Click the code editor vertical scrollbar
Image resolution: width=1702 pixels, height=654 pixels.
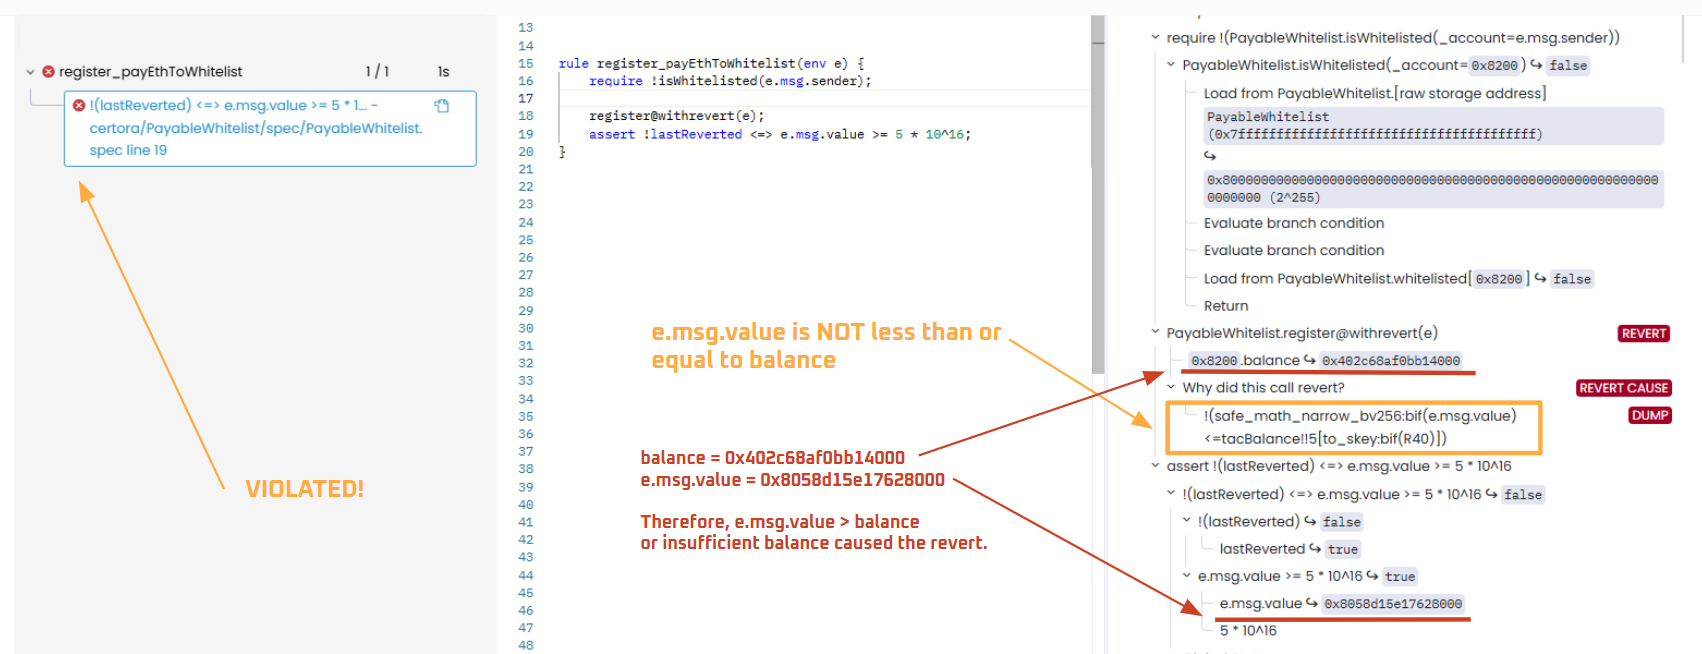[x=1097, y=200]
